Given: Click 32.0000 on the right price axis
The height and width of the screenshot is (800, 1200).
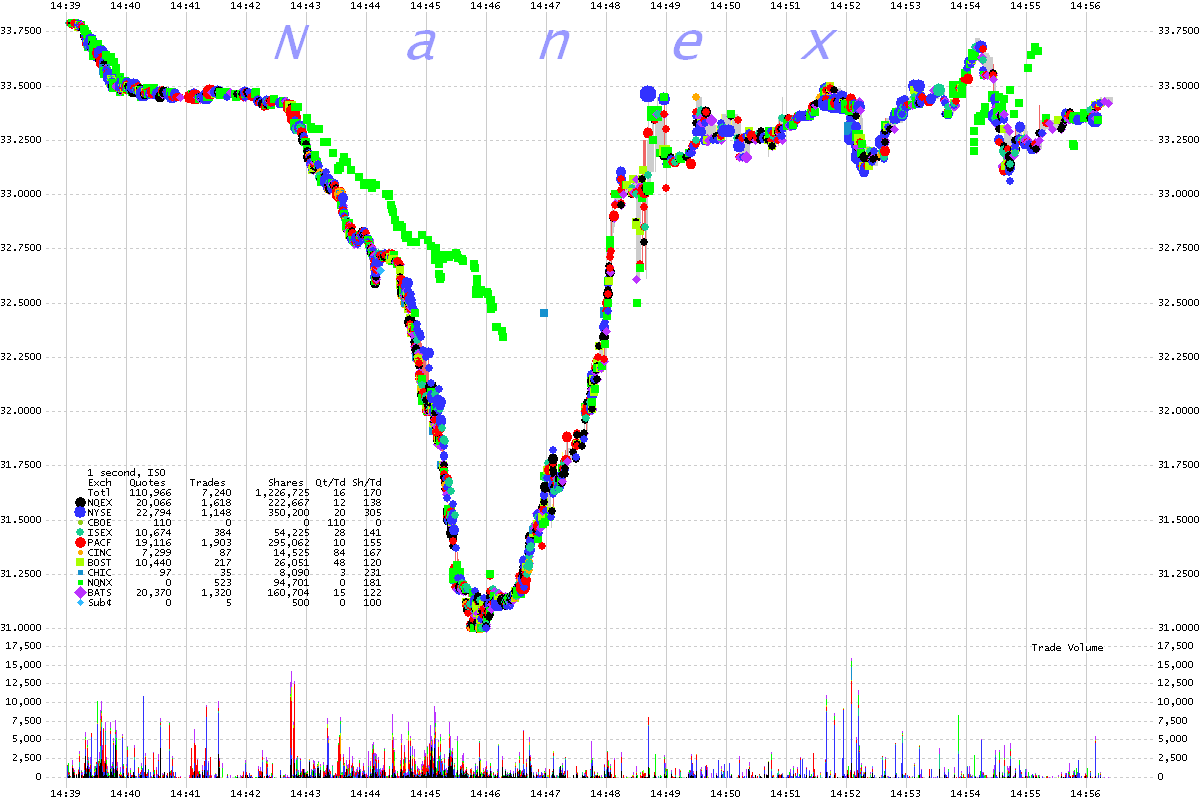Looking at the screenshot, I should (1177, 411).
